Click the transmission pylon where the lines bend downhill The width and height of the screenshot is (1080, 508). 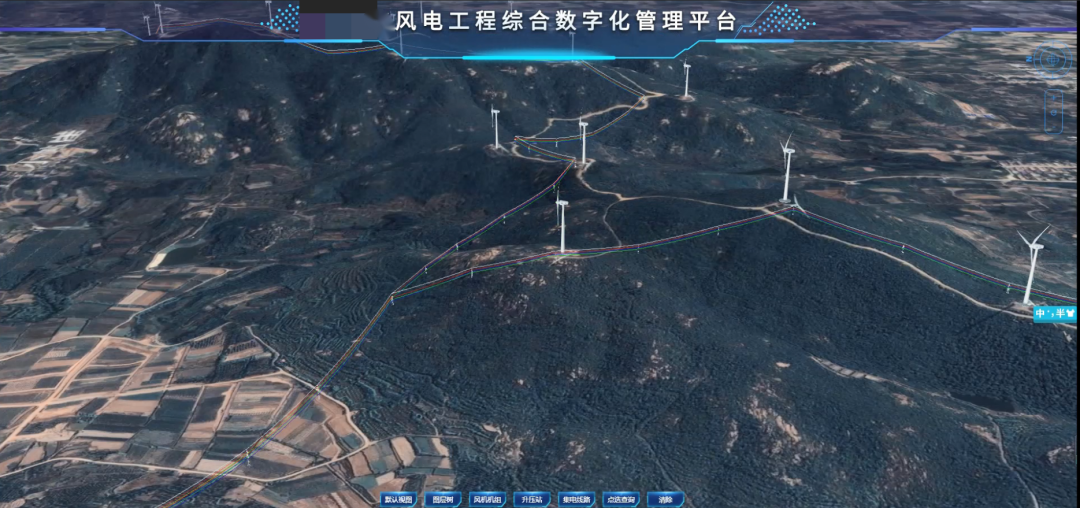393,294
